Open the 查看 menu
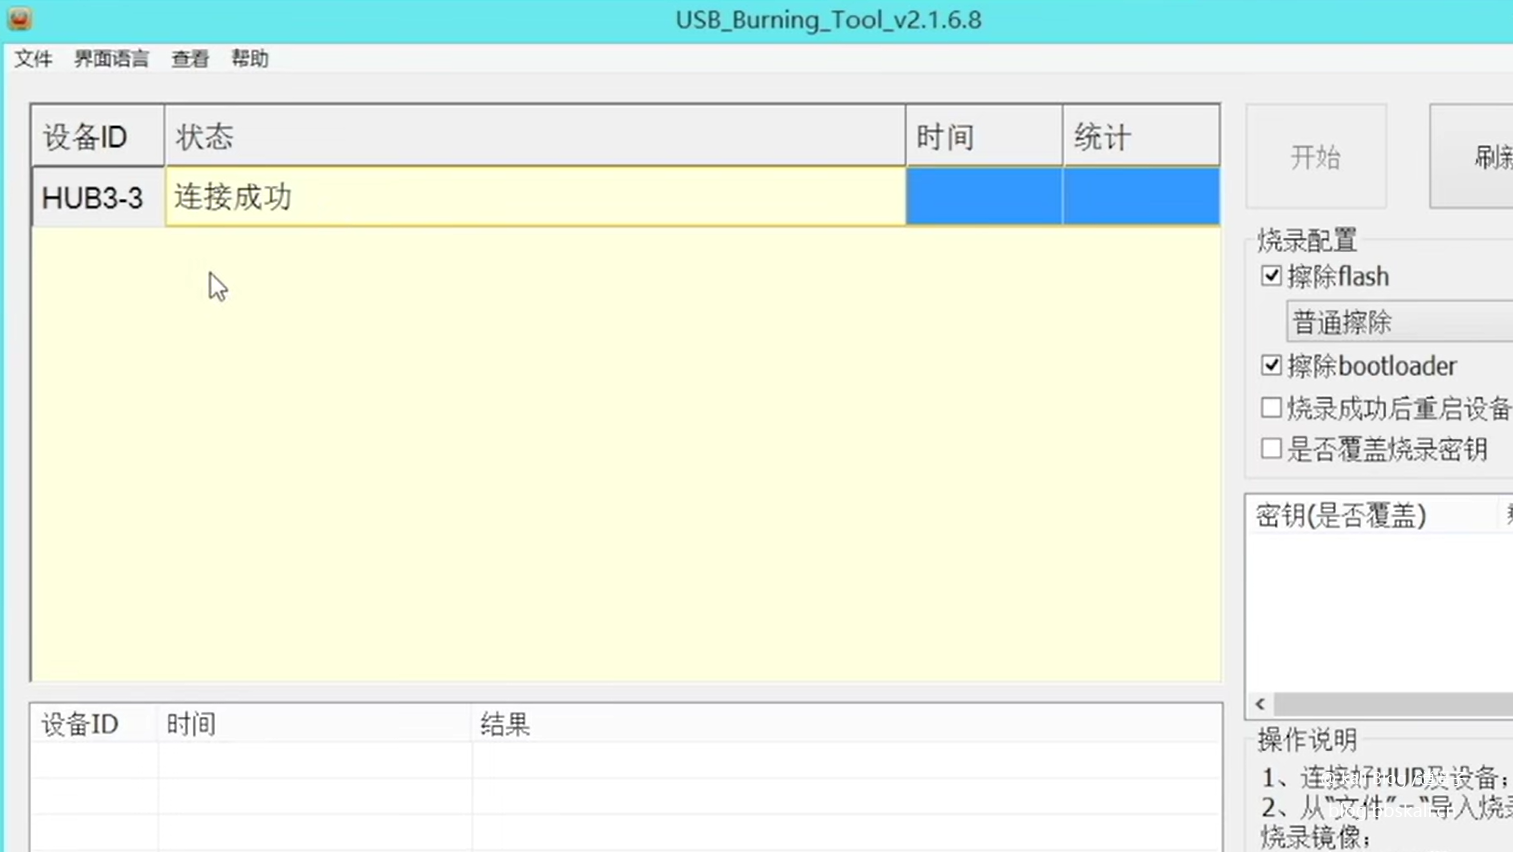1513x852 pixels. [x=190, y=59]
